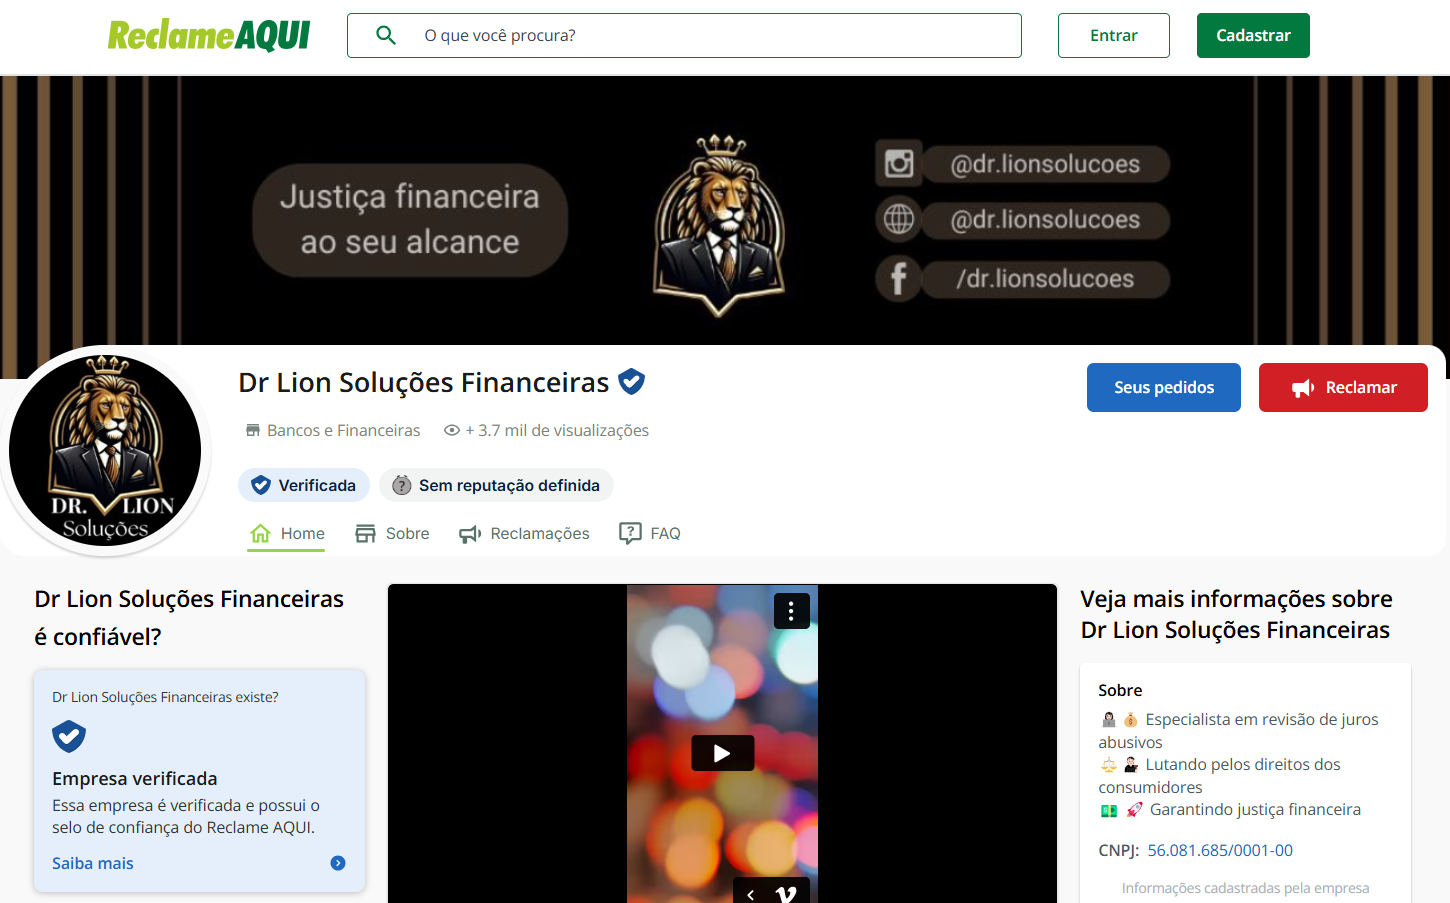Open the Sobre tab
This screenshot has height=903, width=1450.
pos(392,534)
